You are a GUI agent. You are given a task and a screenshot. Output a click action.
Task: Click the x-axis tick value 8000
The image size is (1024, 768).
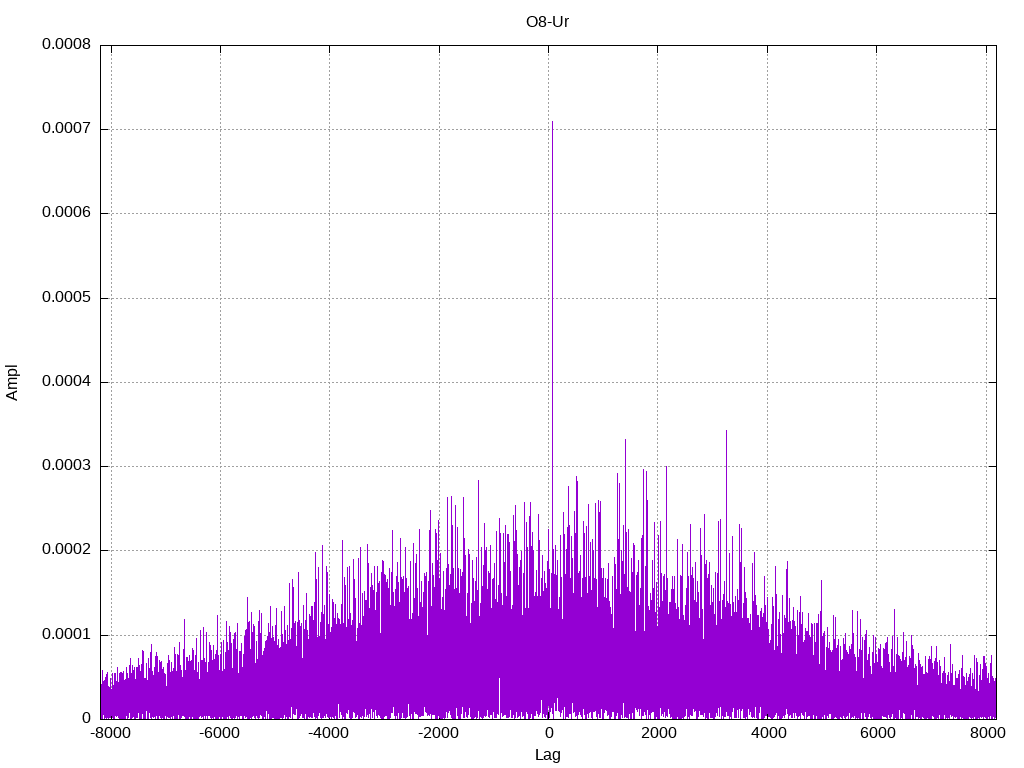click(987, 733)
